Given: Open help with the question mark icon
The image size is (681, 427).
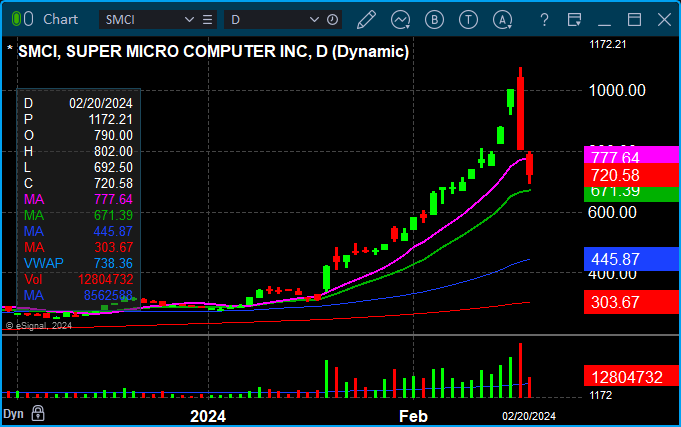Looking at the screenshot, I should (x=544, y=20).
